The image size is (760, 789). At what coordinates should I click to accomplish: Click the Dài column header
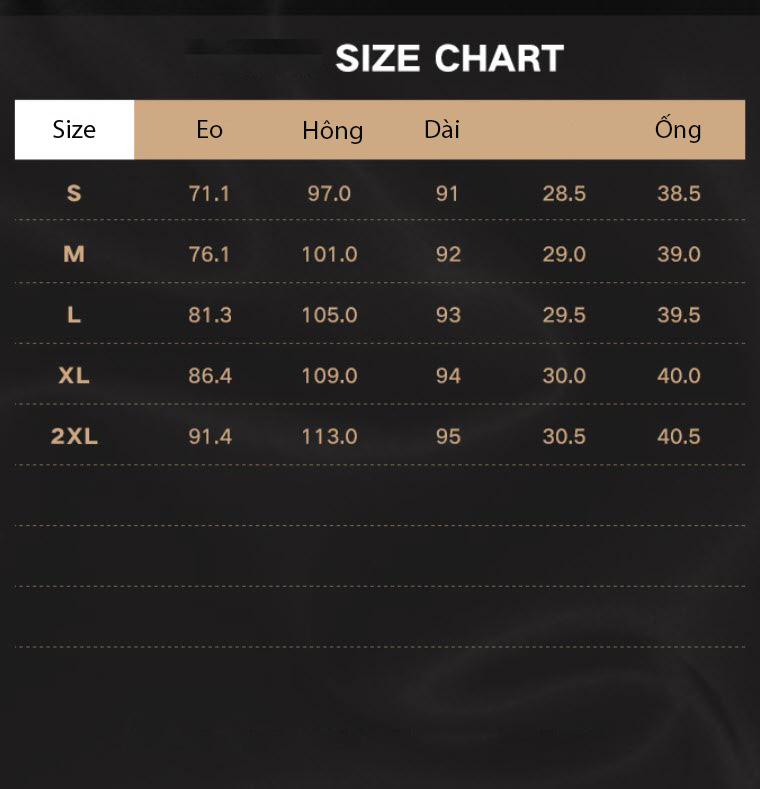[442, 130]
